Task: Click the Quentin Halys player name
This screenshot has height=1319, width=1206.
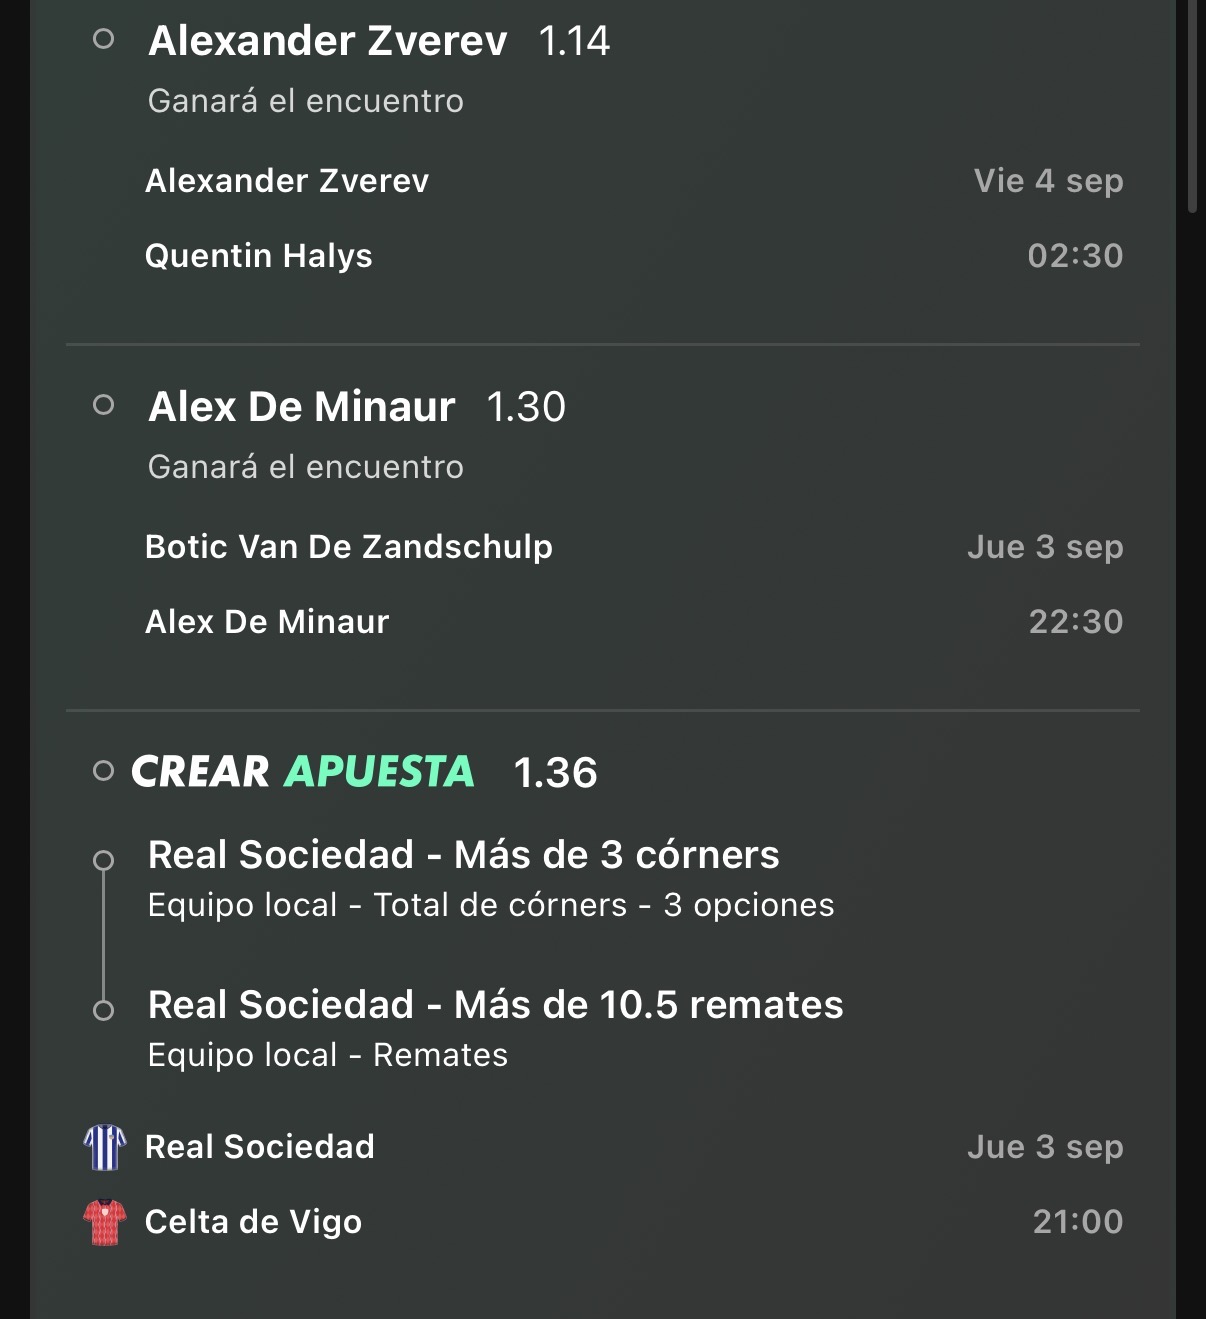Action: 259,256
